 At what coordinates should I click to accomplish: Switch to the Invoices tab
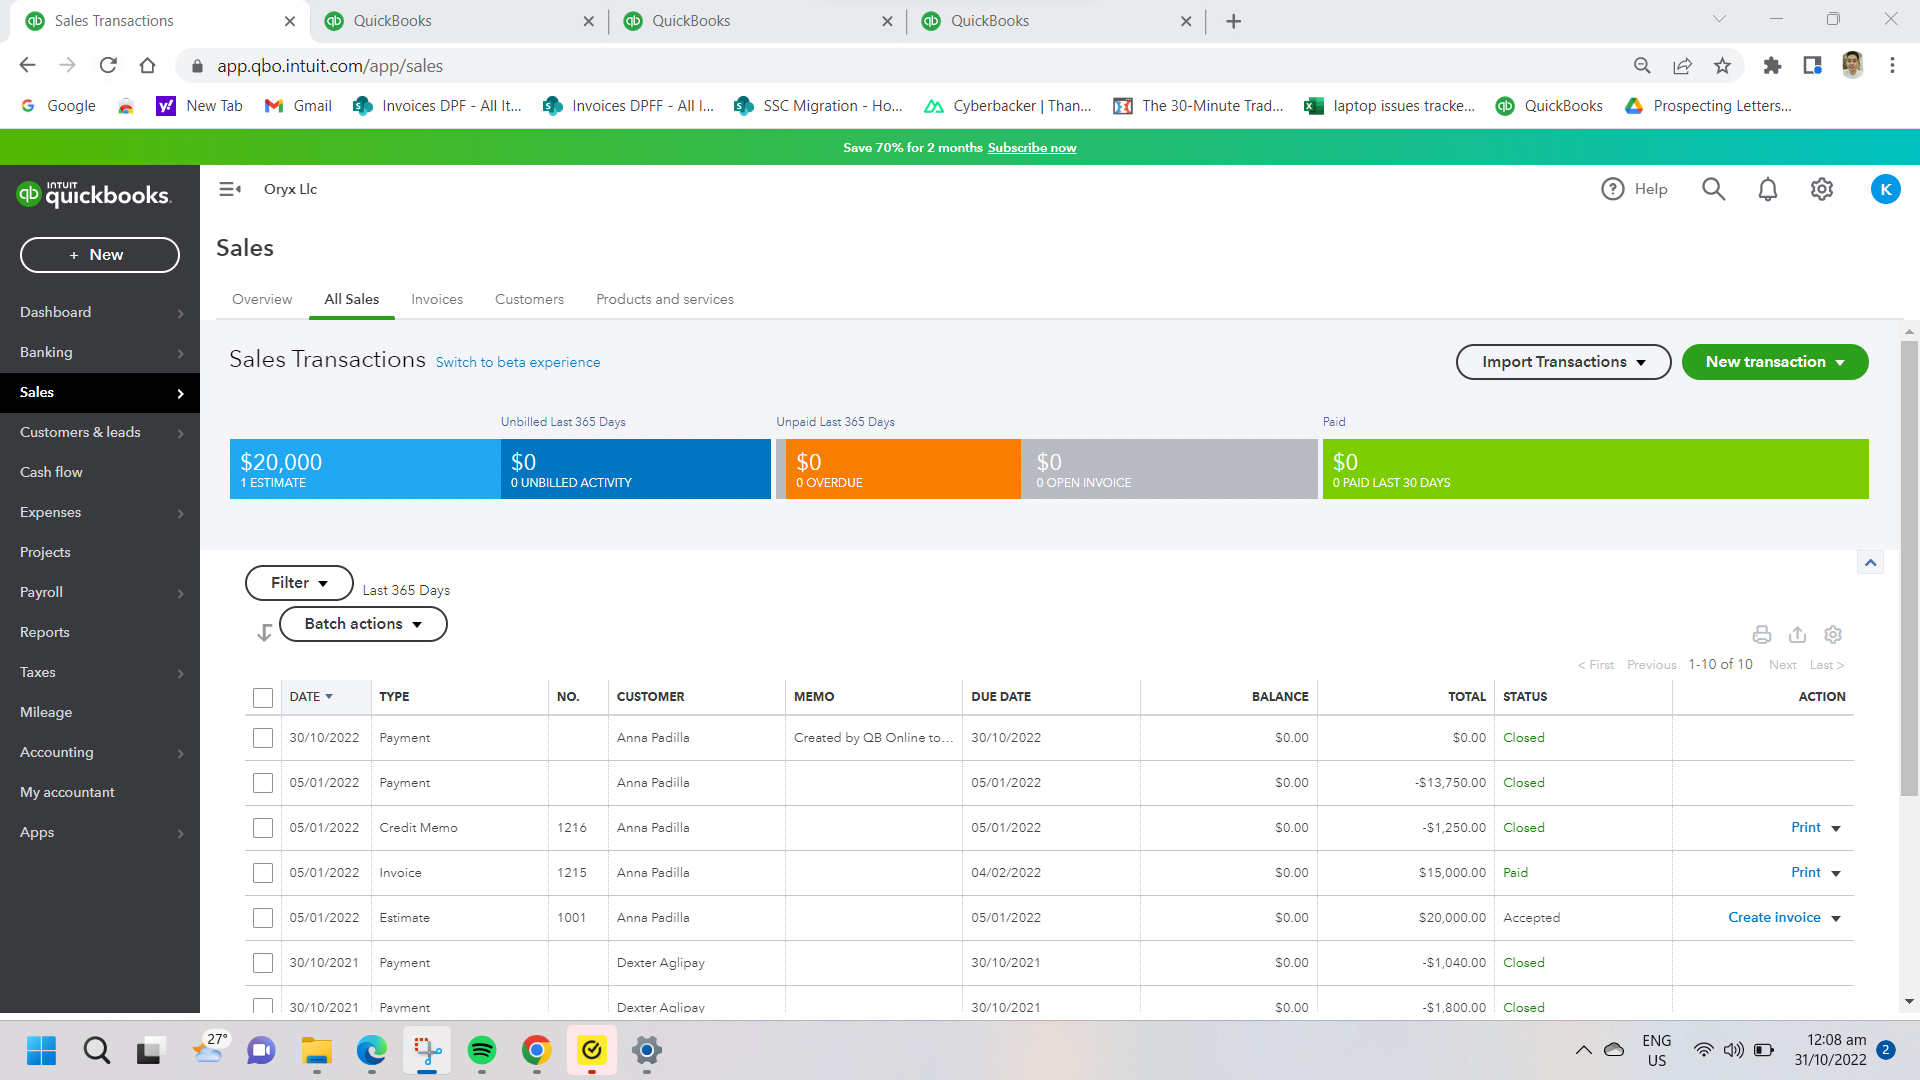click(x=436, y=299)
